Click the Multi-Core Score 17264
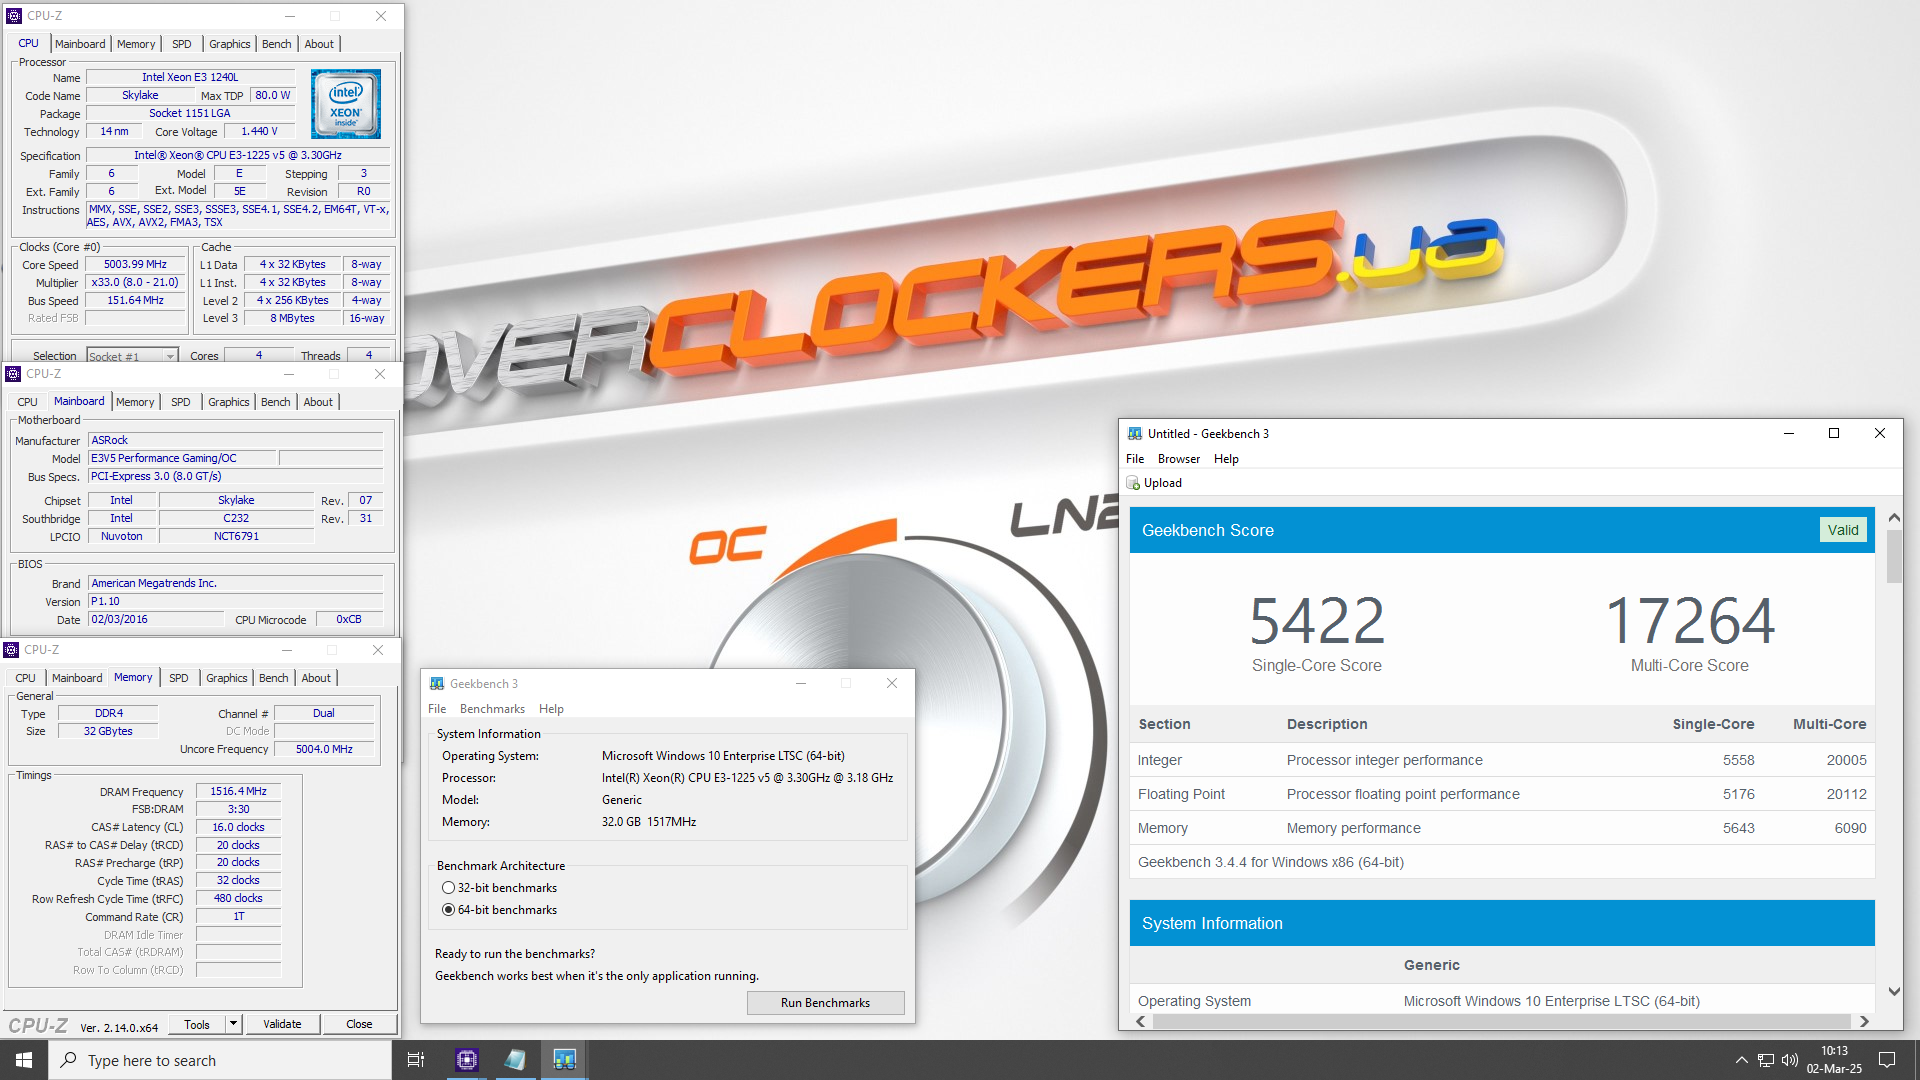The width and height of the screenshot is (1920, 1080). 1690,620
